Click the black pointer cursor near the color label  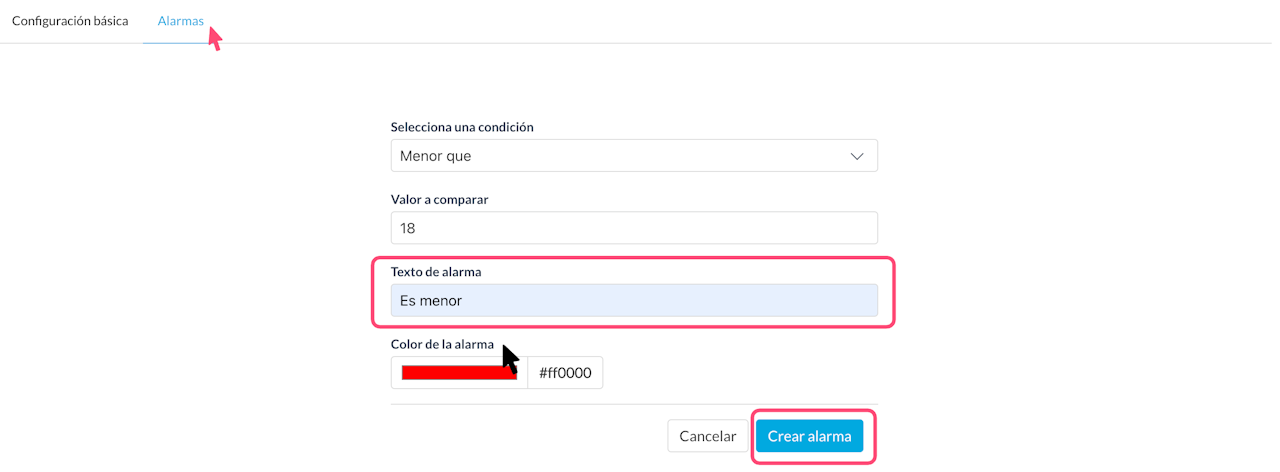point(510,358)
